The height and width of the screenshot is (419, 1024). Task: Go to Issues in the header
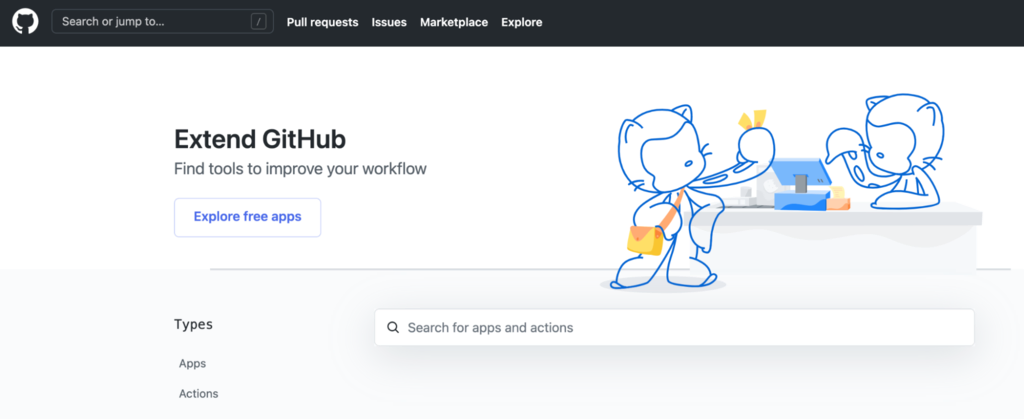(389, 22)
